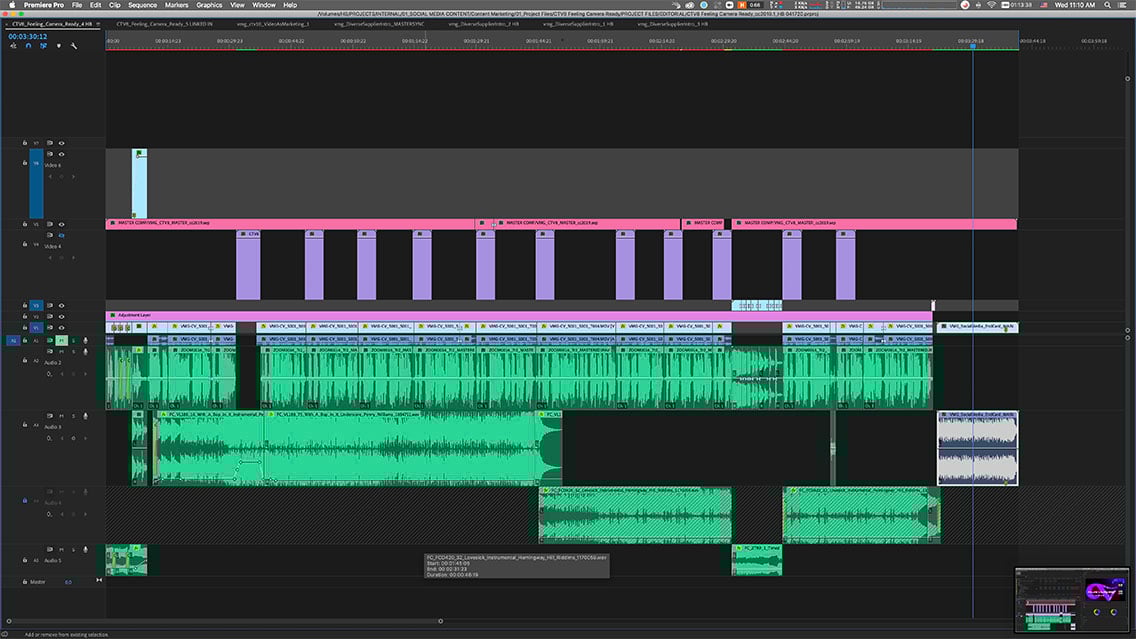The height and width of the screenshot is (639, 1136).
Task: Select the Insert and overwrite sequences as nests icon
Action: pos(15,46)
